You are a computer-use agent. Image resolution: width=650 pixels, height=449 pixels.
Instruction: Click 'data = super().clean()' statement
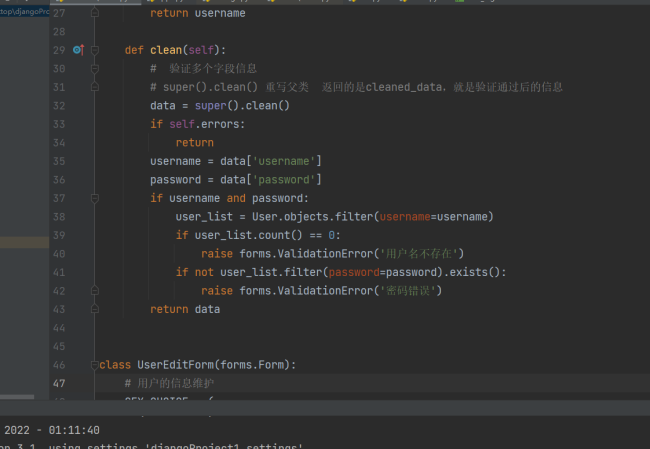click(220, 106)
